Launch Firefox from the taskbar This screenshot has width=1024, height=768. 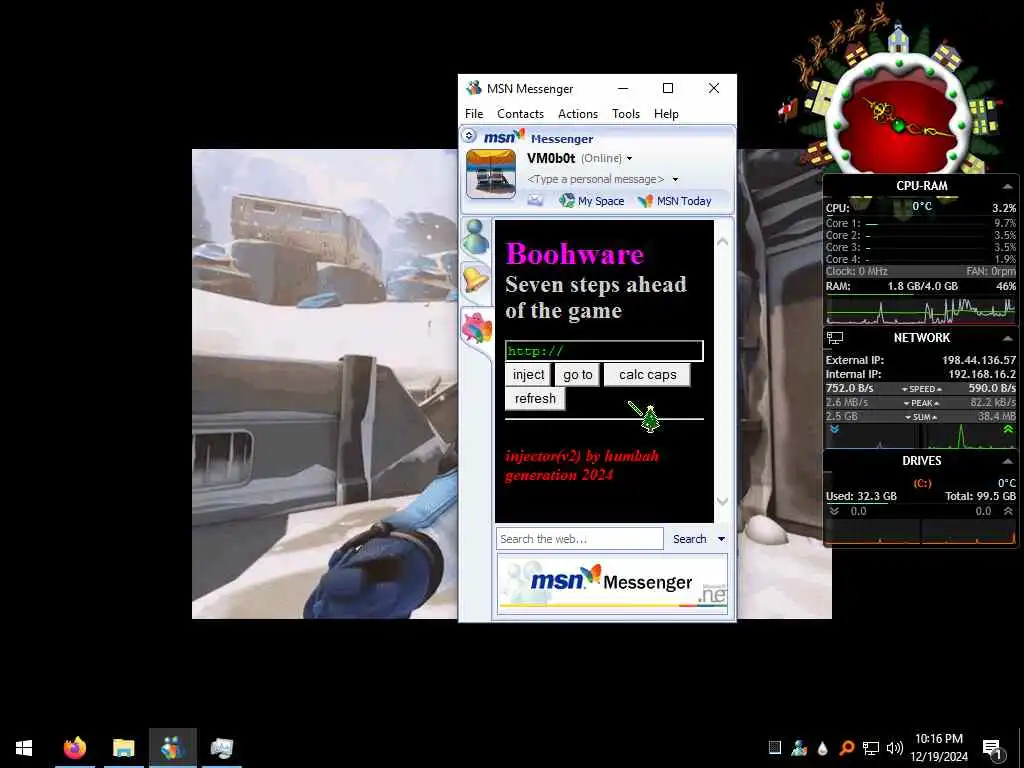pos(74,748)
